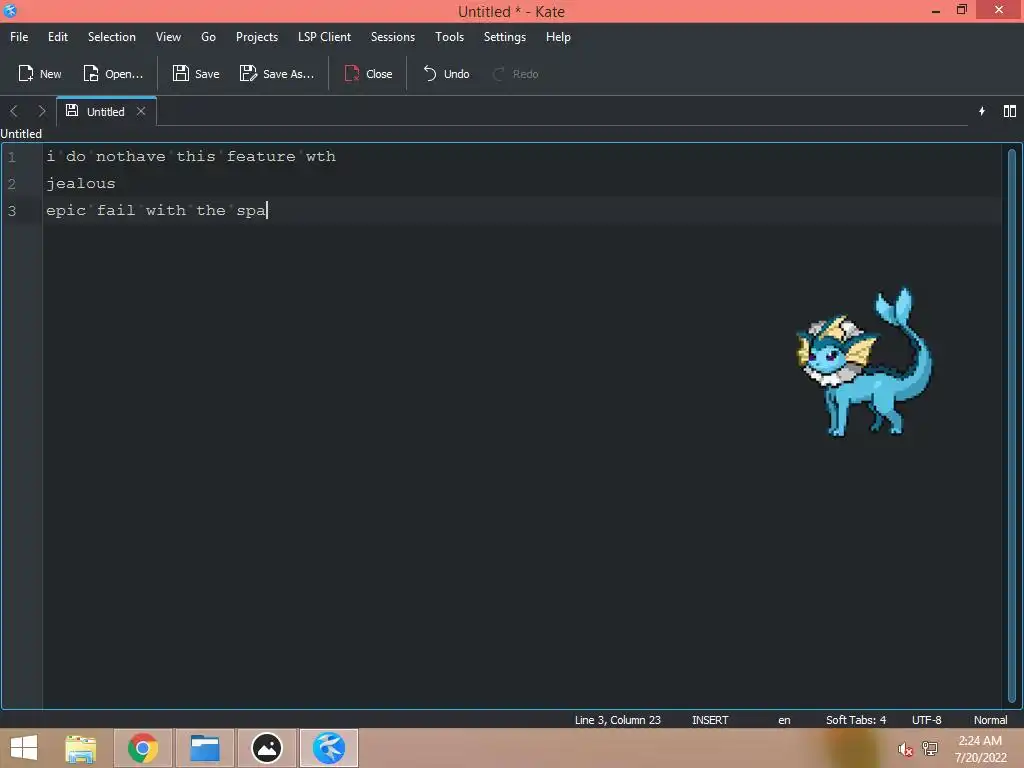The width and height of the screenshot is (1024, 768).
Task: Open the Selection menu
Action: [112, 37]
